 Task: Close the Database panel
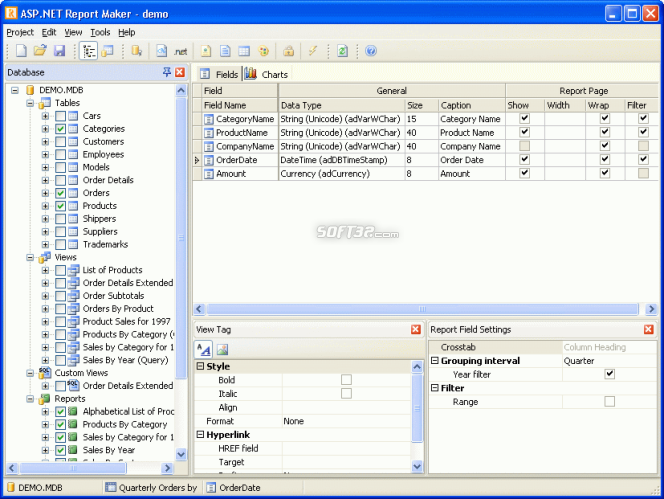(x=180, y=72)
